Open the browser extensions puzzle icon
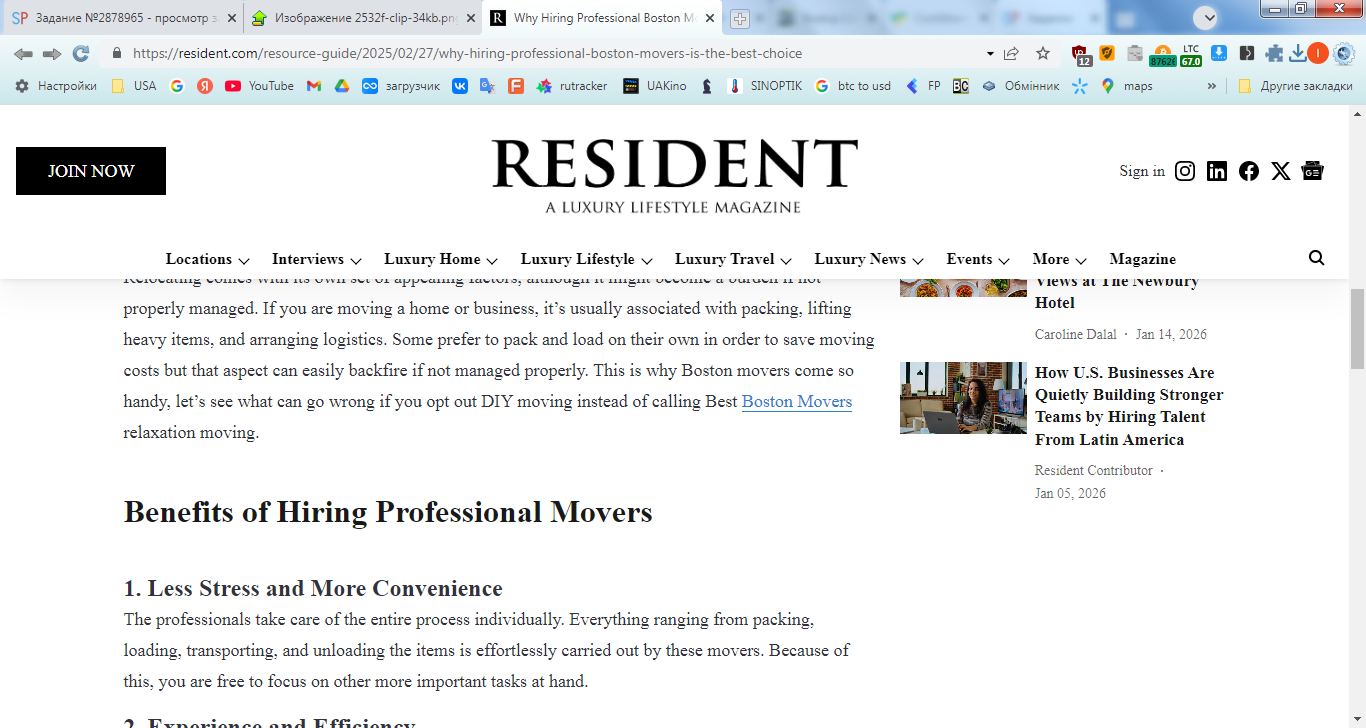Viewport: 1366px width, 728px height. tap(1274, 54)
